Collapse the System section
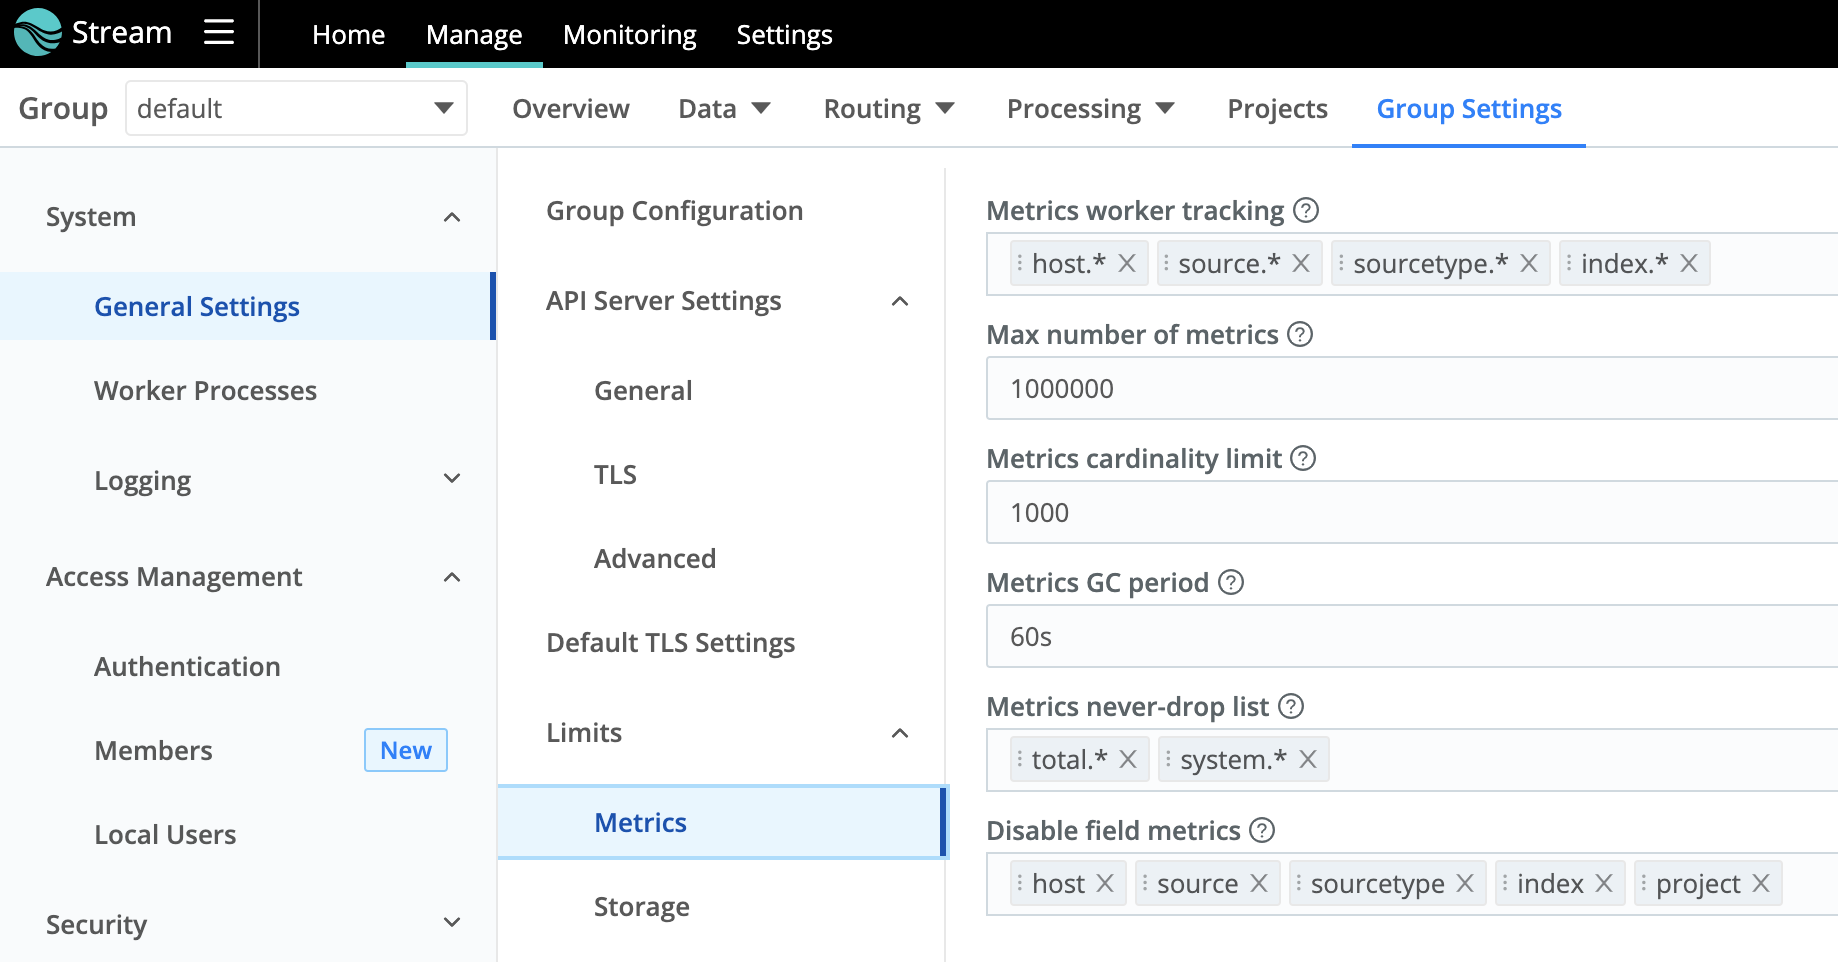1838x962 pixels. tap(453, 216)
